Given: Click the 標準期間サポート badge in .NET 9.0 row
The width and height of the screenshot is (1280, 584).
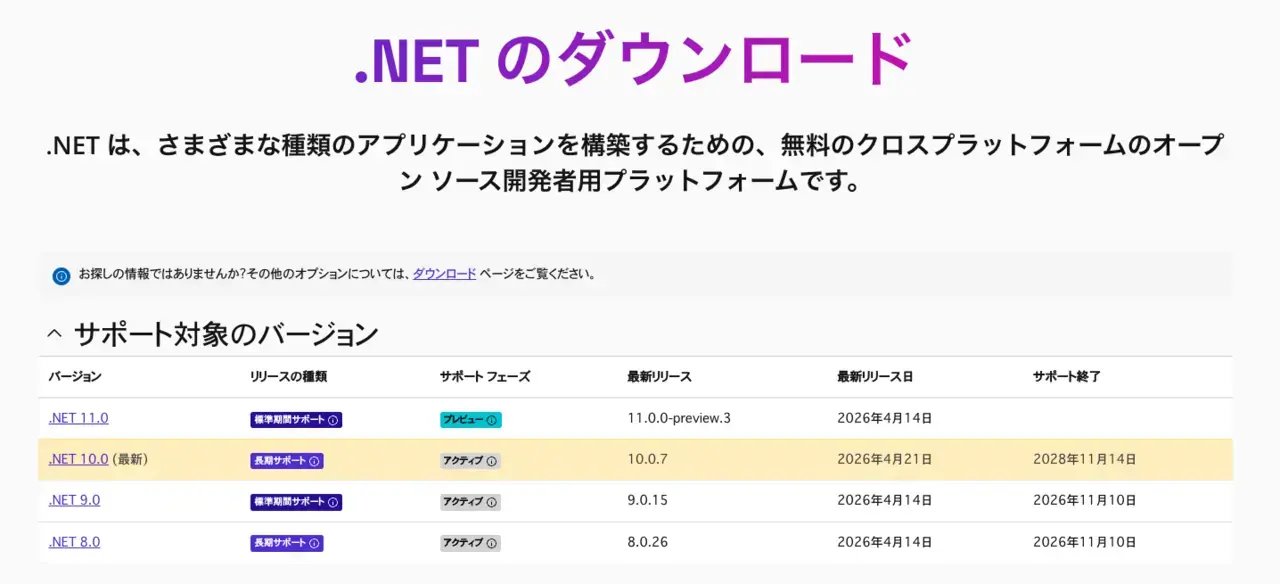Looking at the screenshot, I should point(296,502).
